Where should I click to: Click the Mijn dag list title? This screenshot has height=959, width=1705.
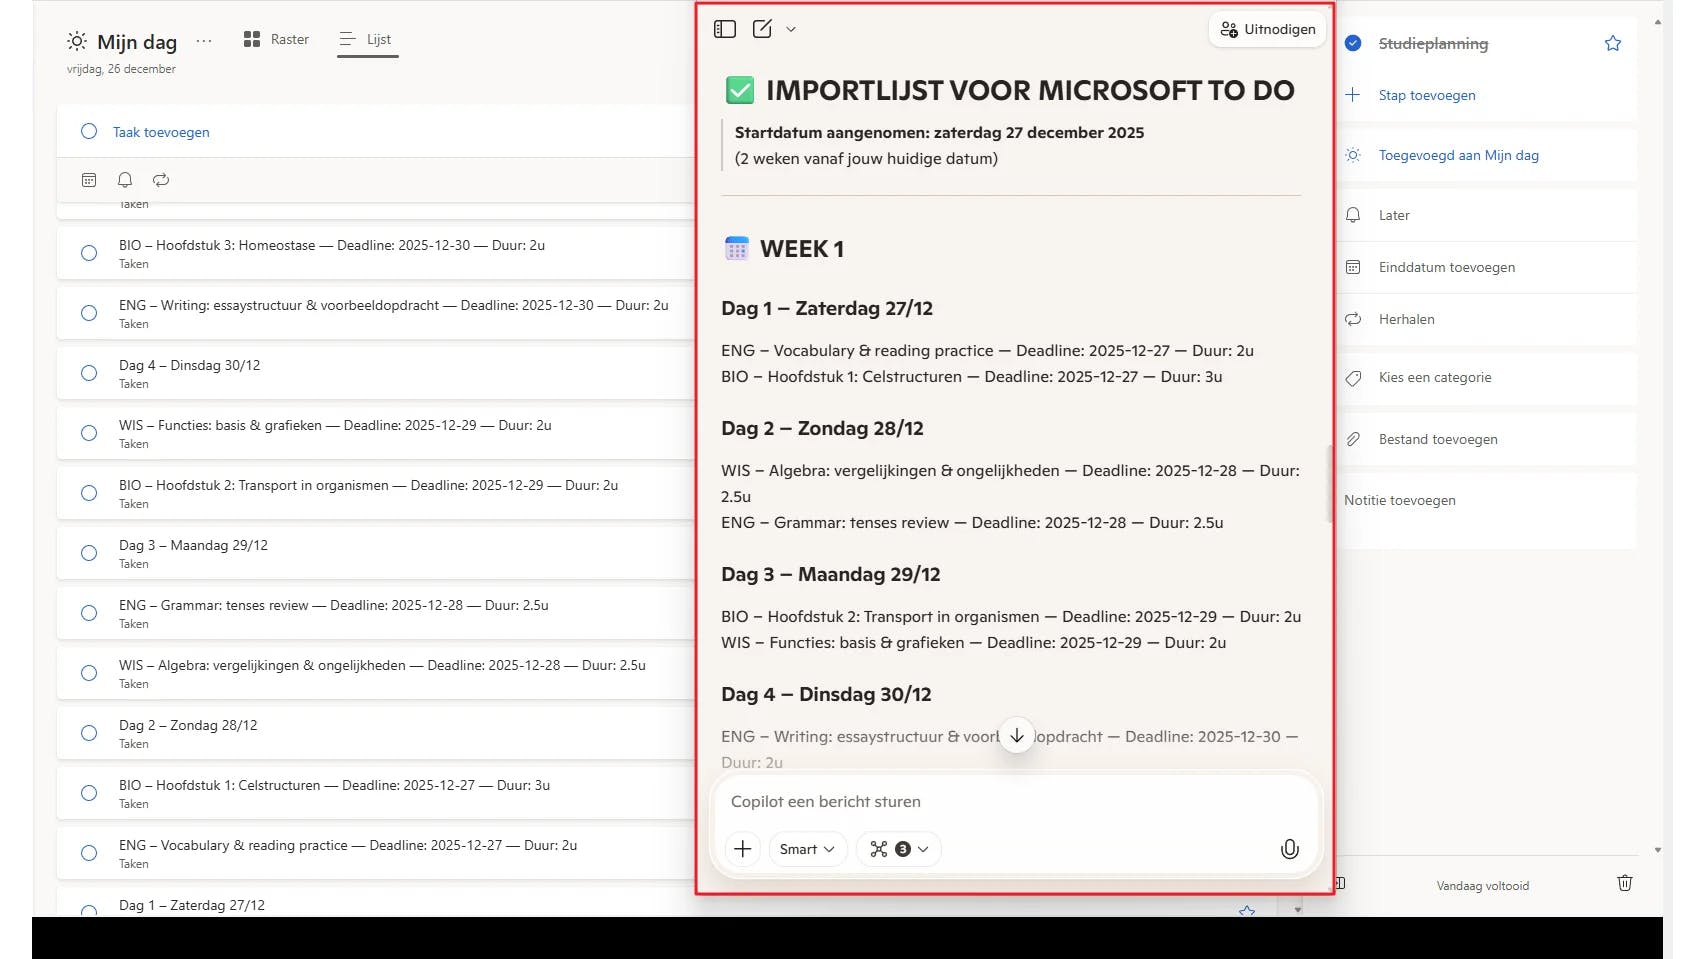[137, 41]
